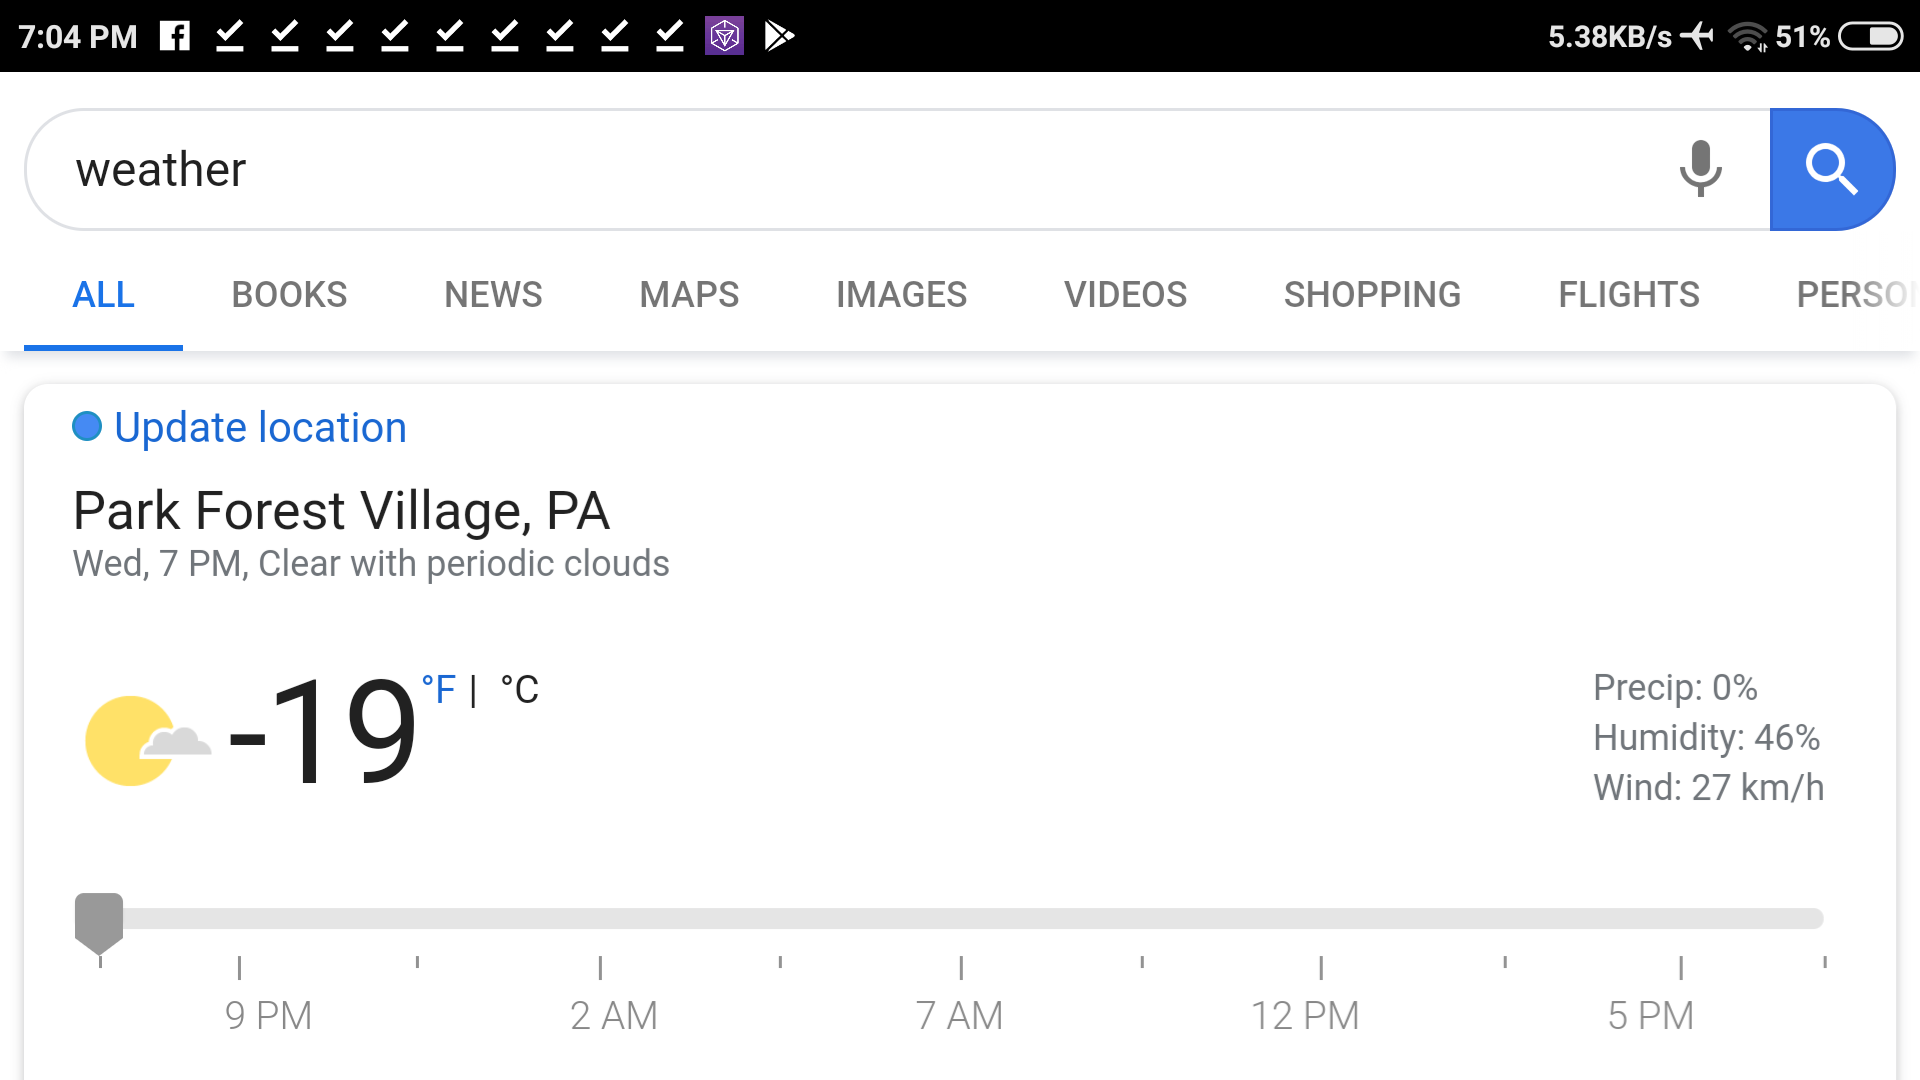
Task: Open the MAPS results tab
Action: (689, 295)
